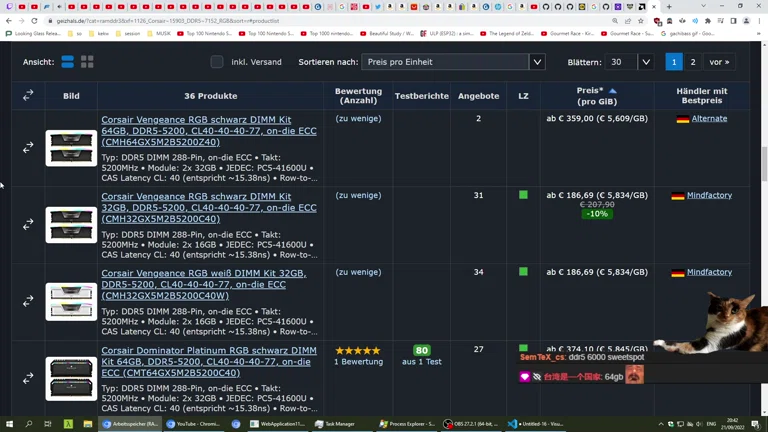The image size is (768, 432).
Task: Open the Blättern items-per-page dropdown
Action: [x=630, y=62]
